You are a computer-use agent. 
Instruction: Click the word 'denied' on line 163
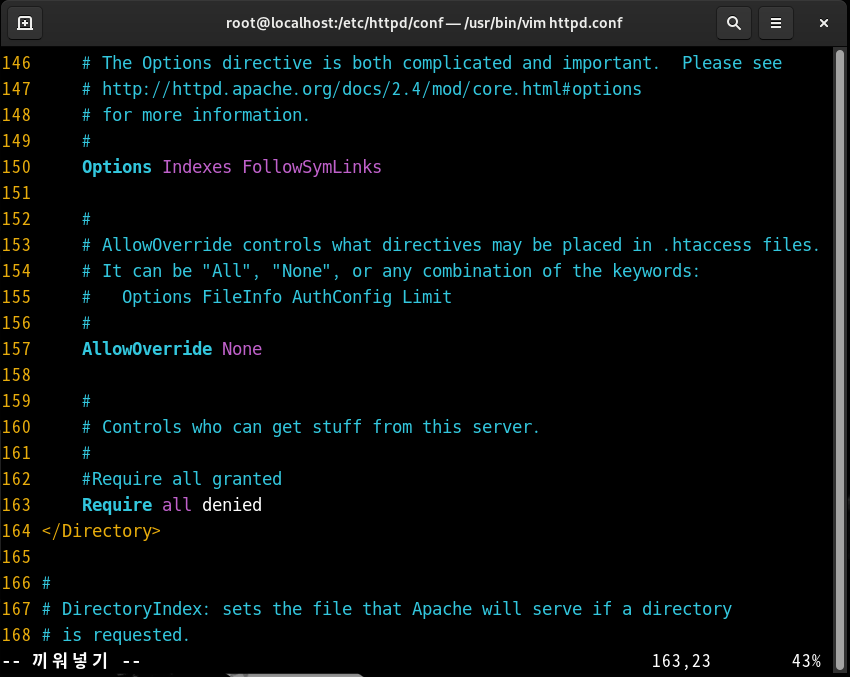[231, 505]
